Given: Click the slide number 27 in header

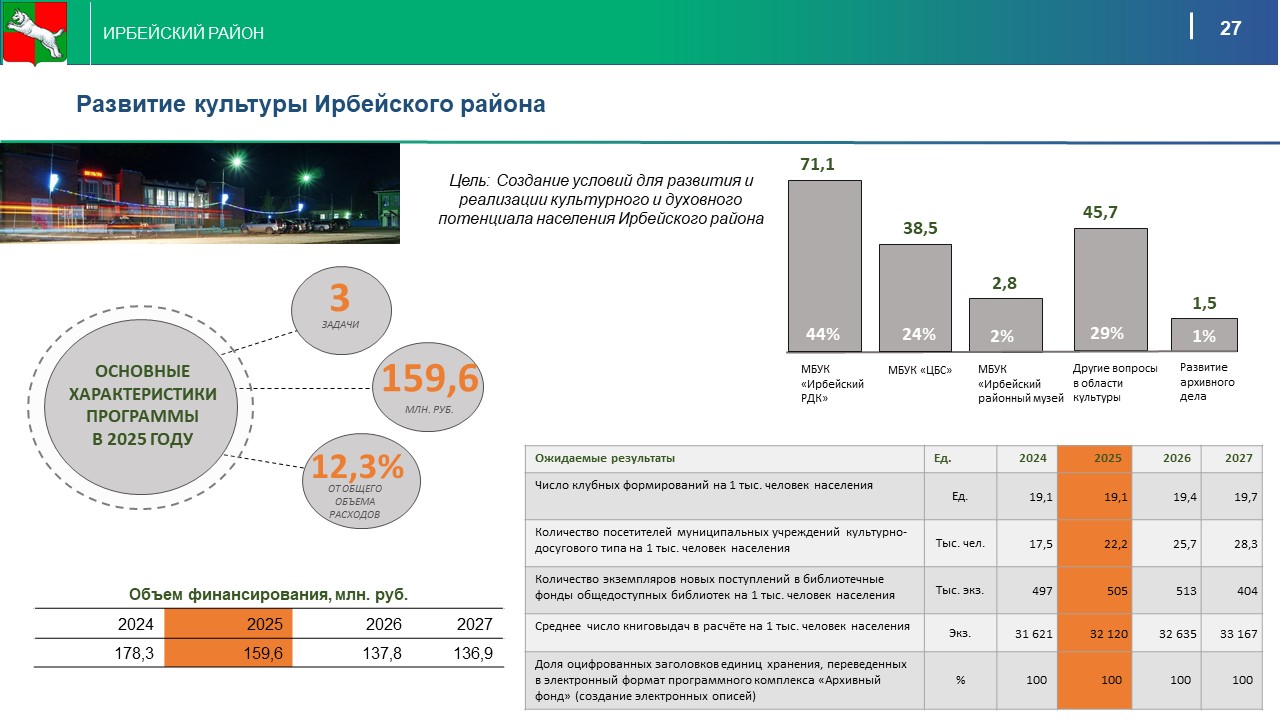Looking at the screenshot, I should click(x=1230, y=28).
